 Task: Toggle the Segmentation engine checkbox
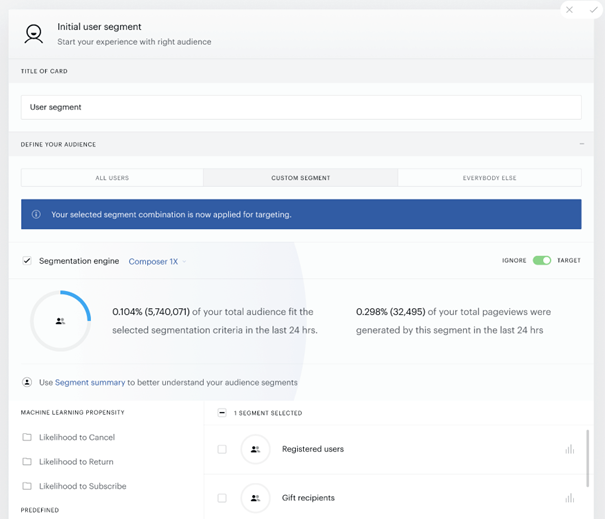click(27, 261)
